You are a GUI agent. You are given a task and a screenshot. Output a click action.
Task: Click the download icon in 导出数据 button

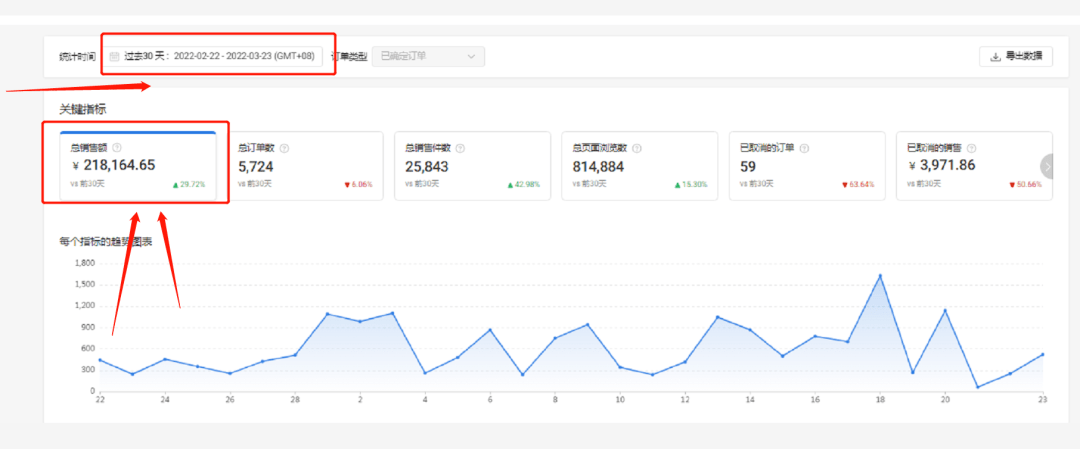coord(995,56)
